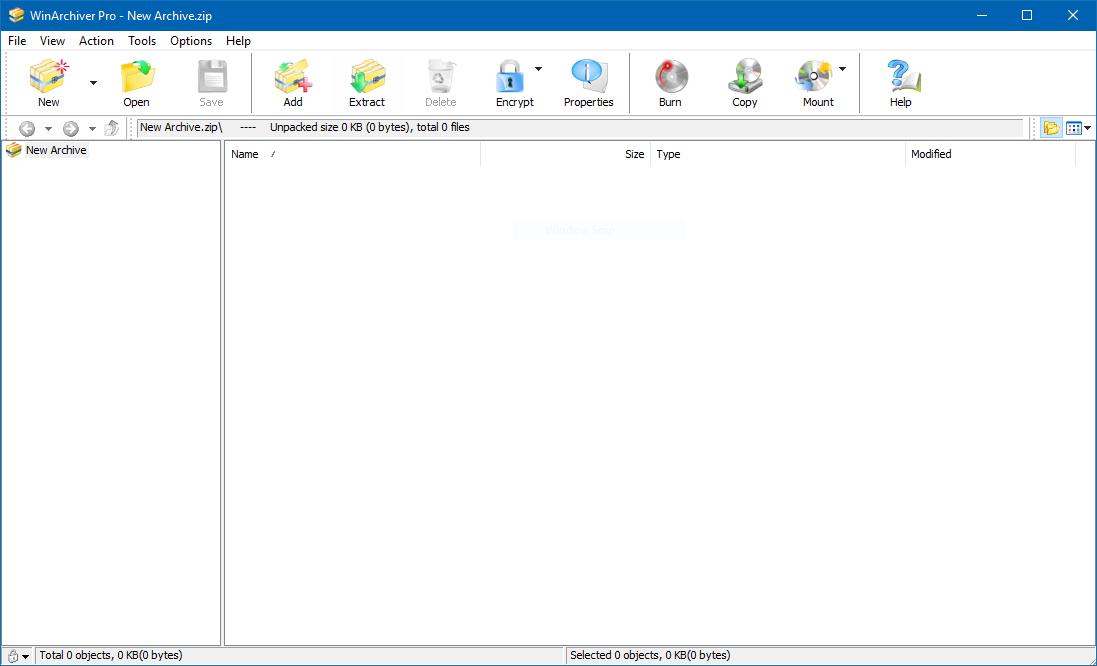Open the Tools menu
This screenshot has height=666, width=1097.
(x=142, y=41)
